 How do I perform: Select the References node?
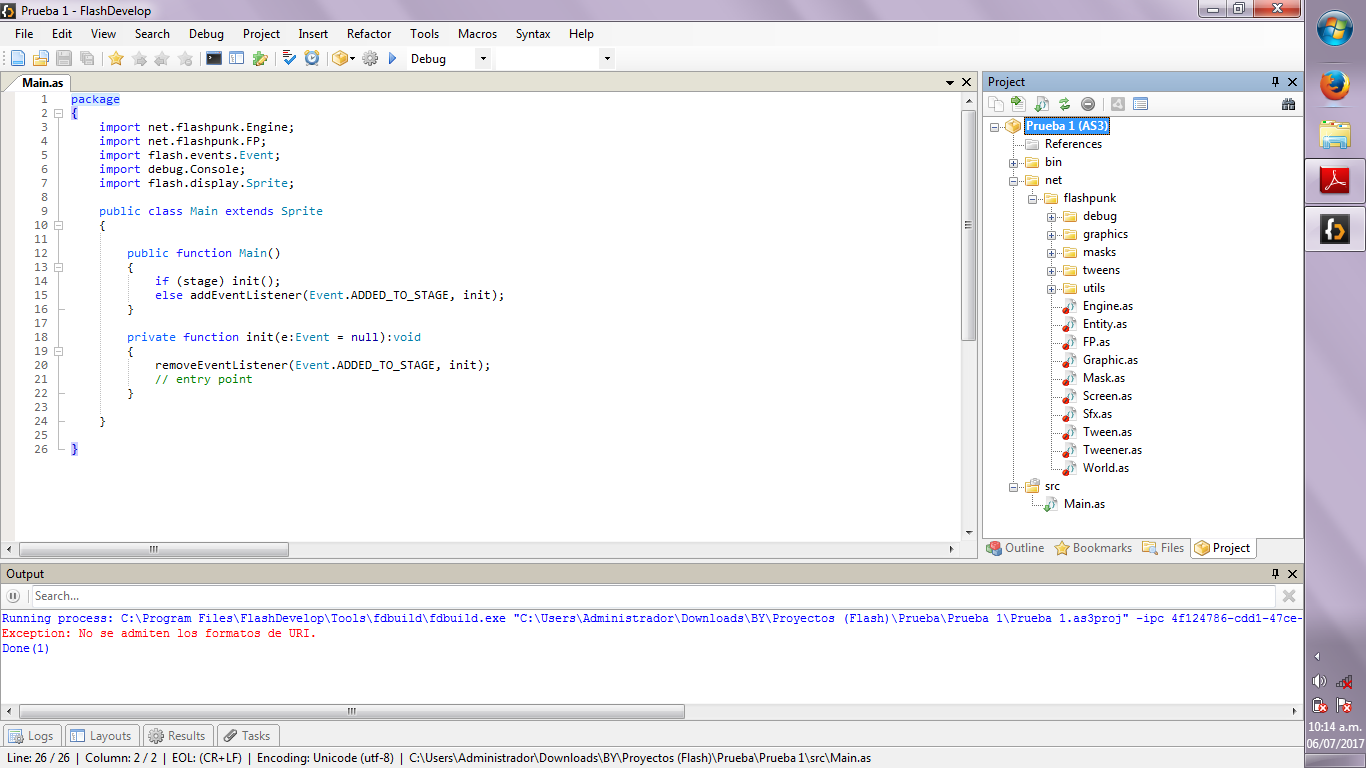[x=1073, y=144]
